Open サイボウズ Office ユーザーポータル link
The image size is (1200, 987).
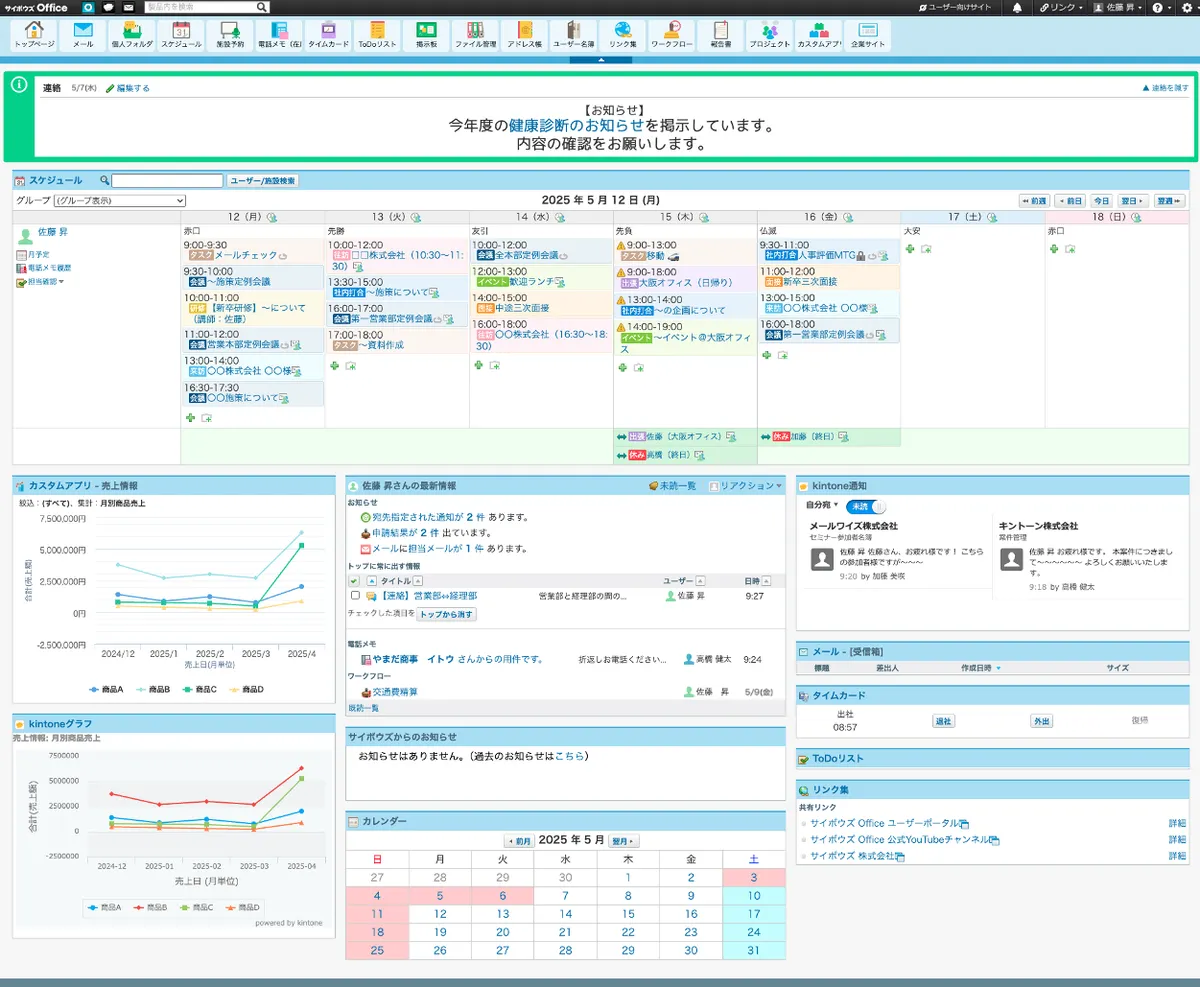pyautogui.click(x=884, y=823)
